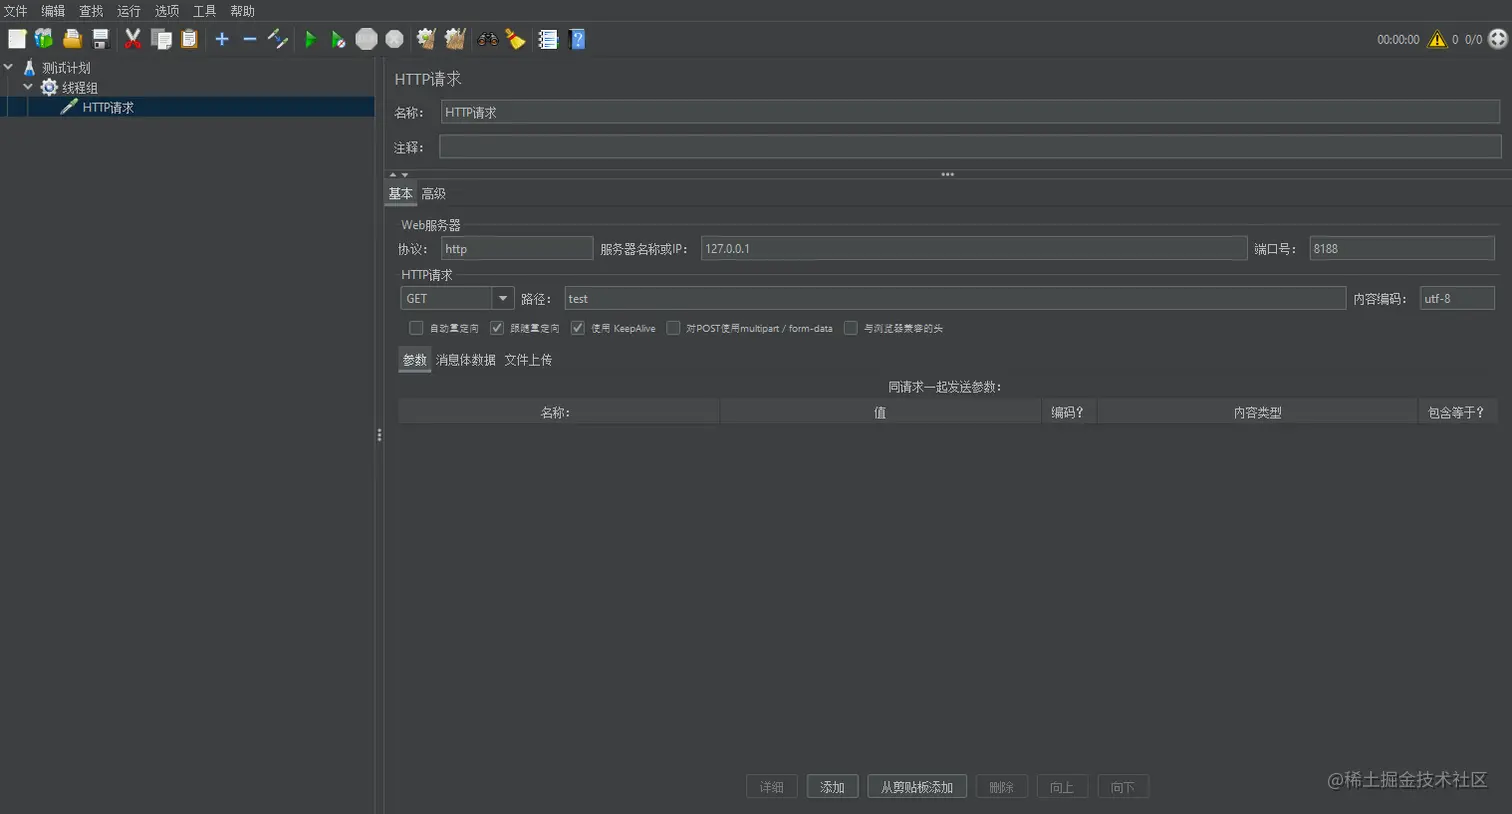This screenshot has height=814, width=1512.
Task: Open the GET method dropdown
Action: (503, 298)
